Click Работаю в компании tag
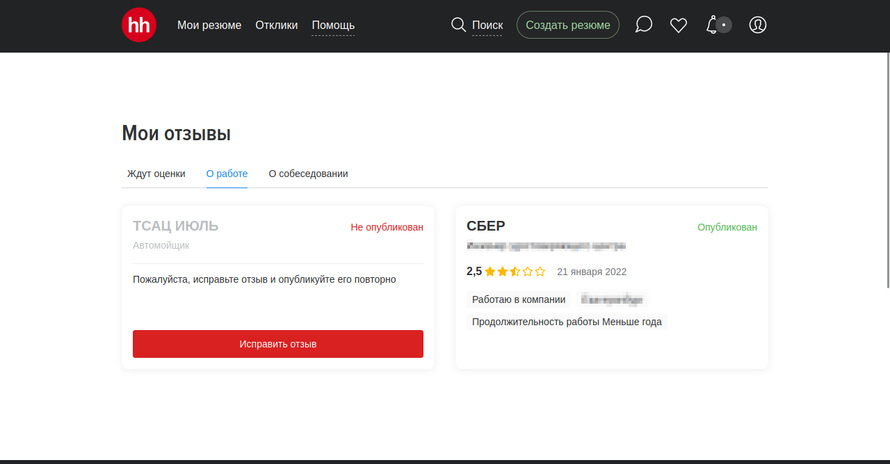The width and height of the screenshot is (890, 464). (x=519, y=299)
